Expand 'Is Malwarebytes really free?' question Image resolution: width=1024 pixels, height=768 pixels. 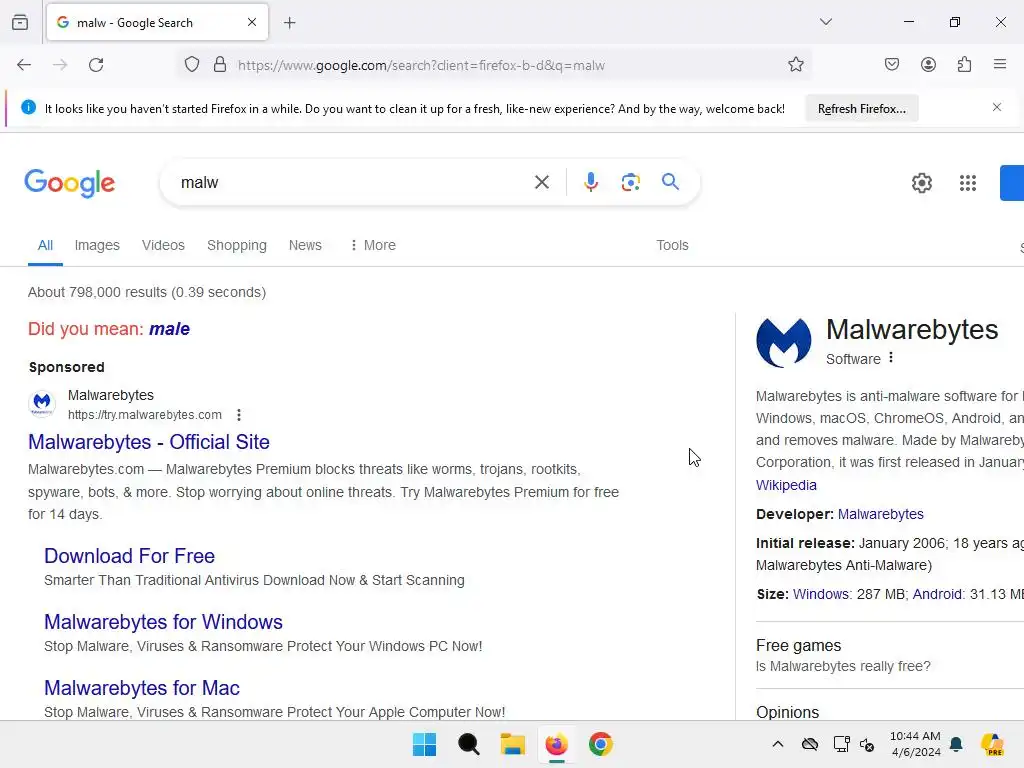click(843, 666)
